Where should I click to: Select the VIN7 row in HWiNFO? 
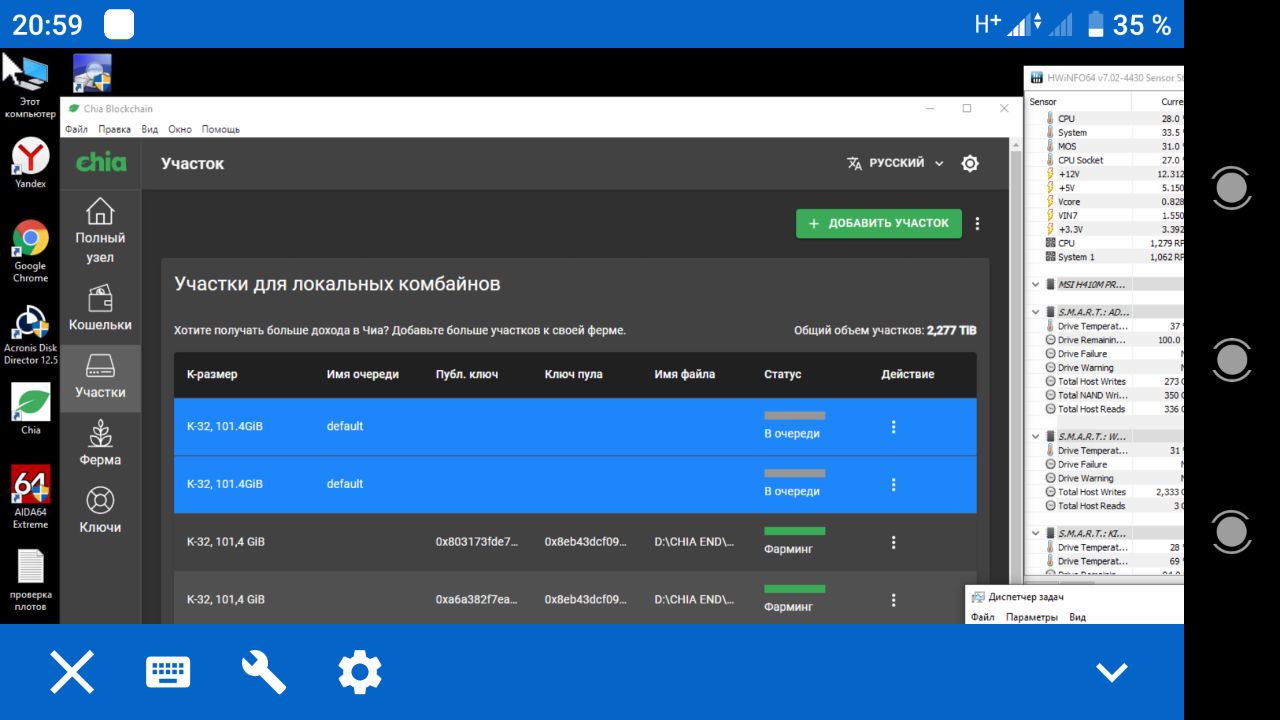pos(1106,216)
